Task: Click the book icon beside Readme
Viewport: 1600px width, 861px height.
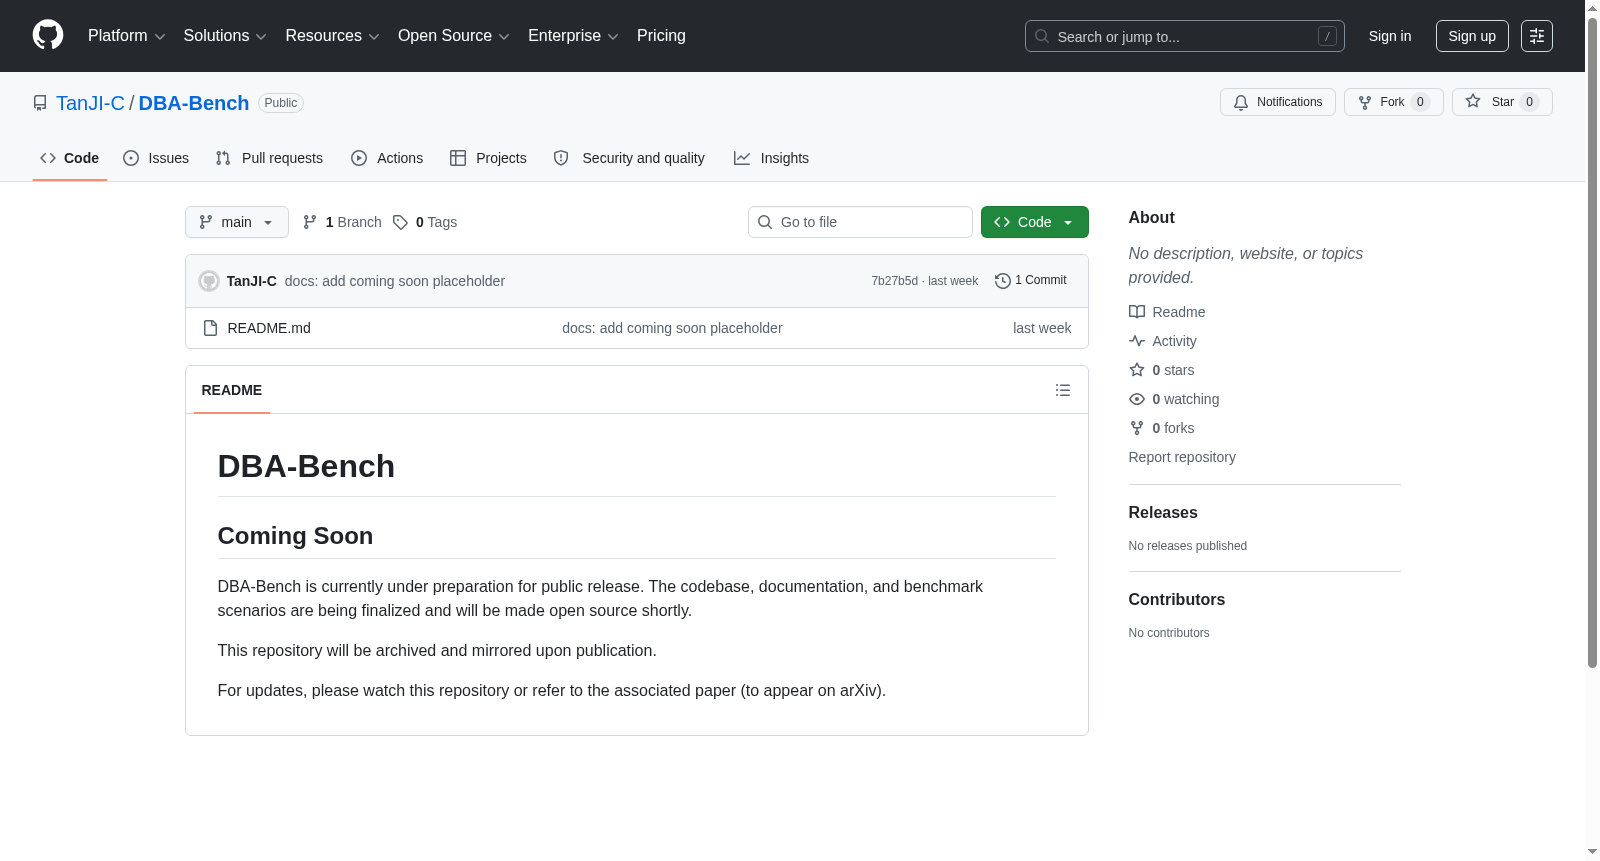Action: click(1137, 312)
